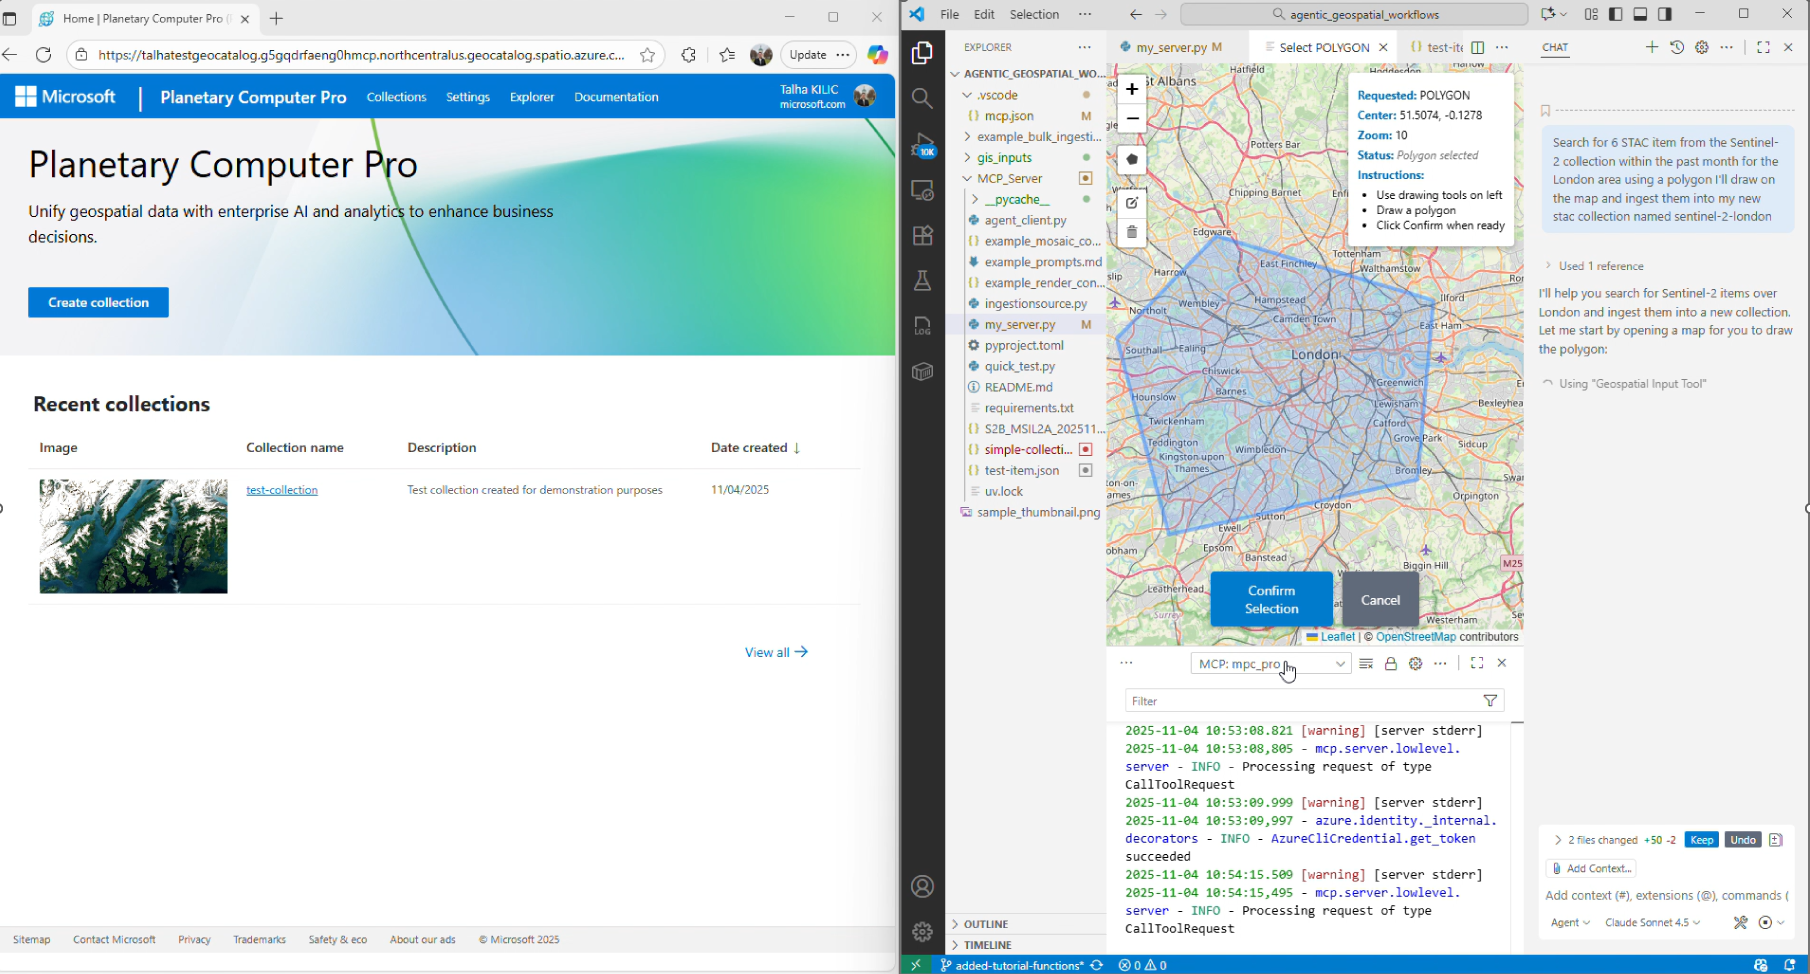Click the output Filter text field

pyautogui.click(x=1303, y=701)
